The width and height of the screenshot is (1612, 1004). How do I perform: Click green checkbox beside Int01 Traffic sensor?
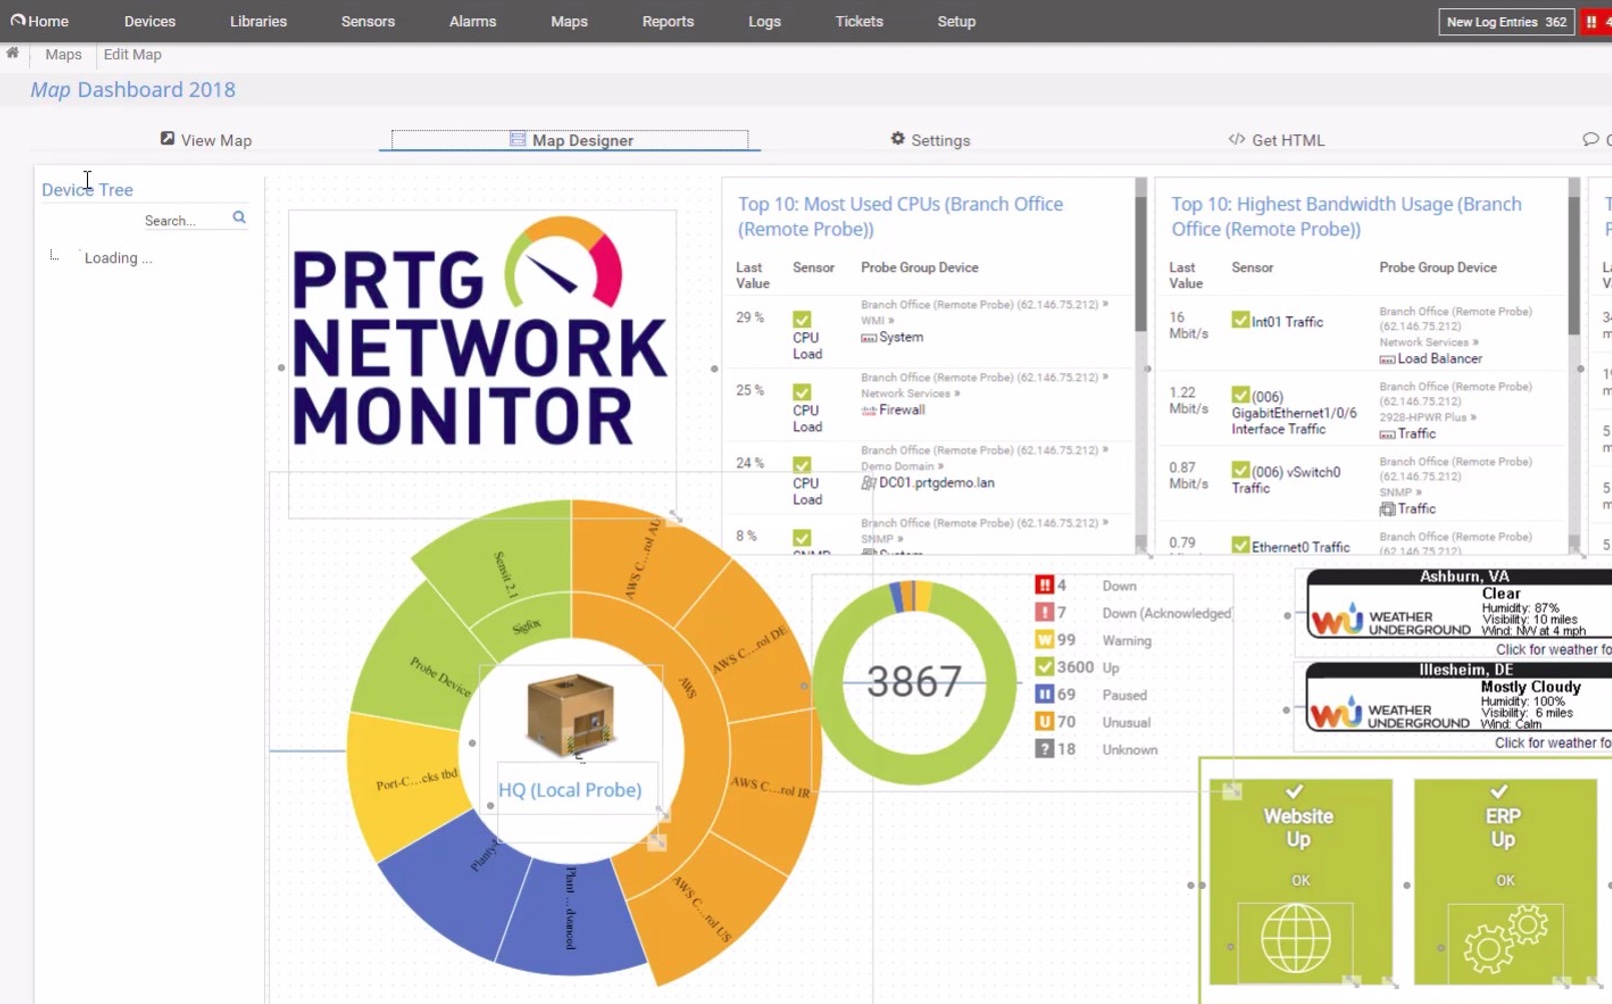pyautogui.click(x=1240, y=321)
